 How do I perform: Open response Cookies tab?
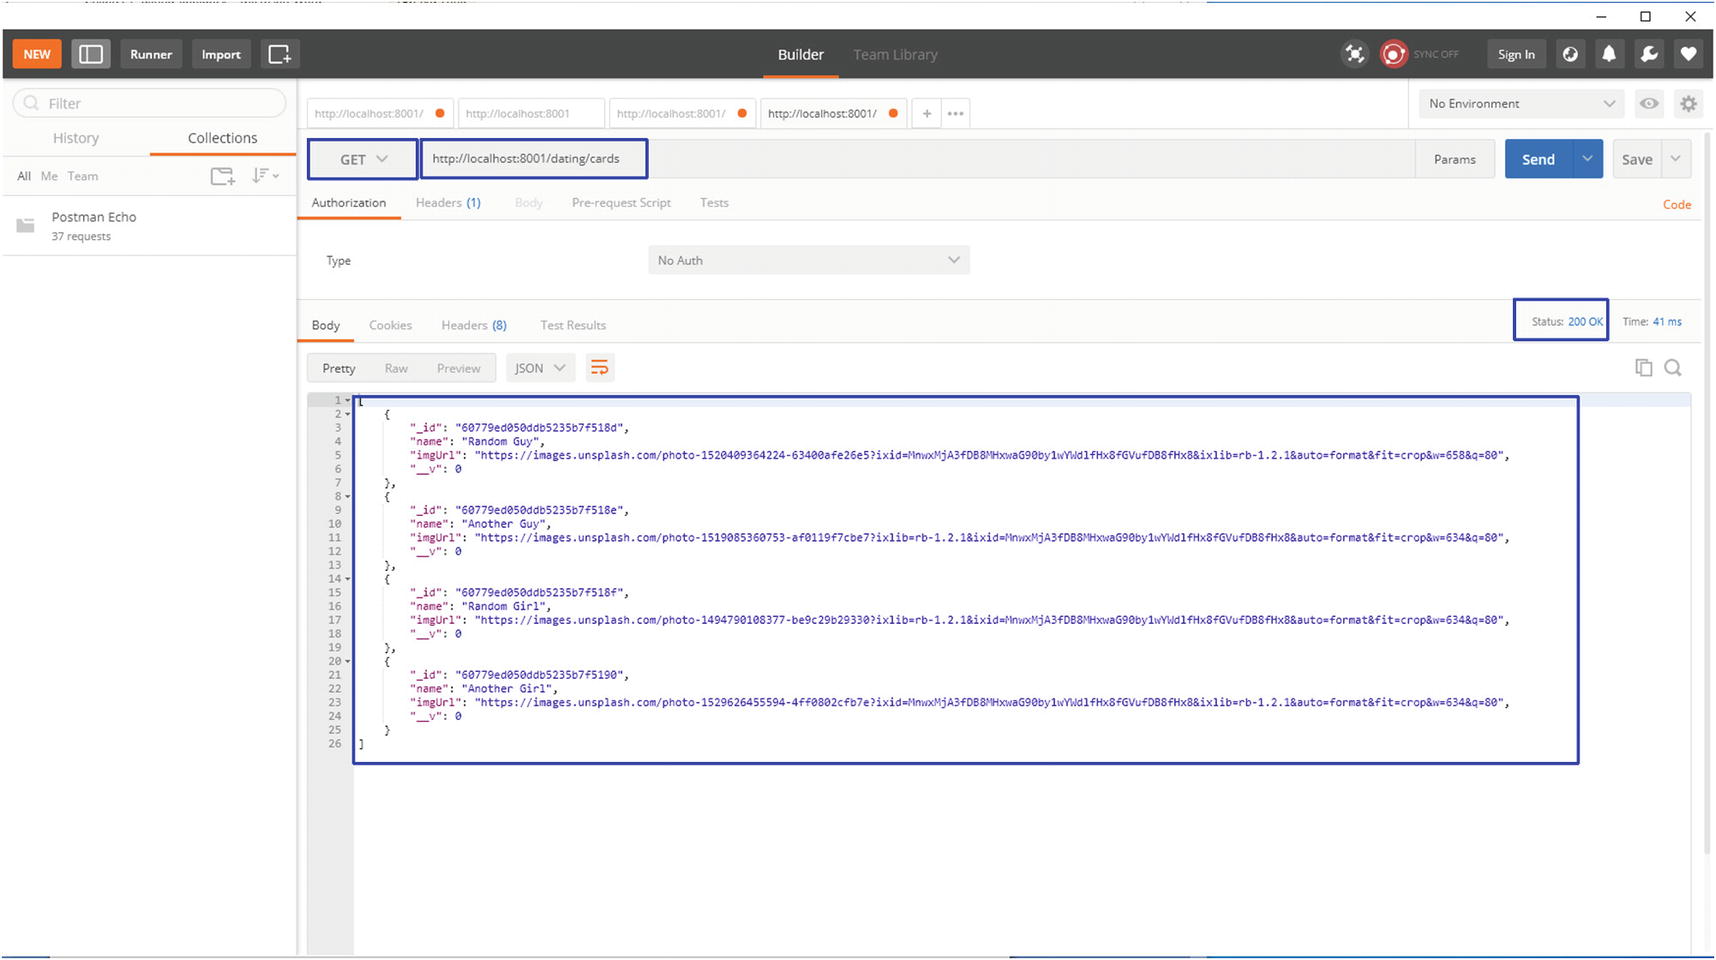[x=390, y=325]
